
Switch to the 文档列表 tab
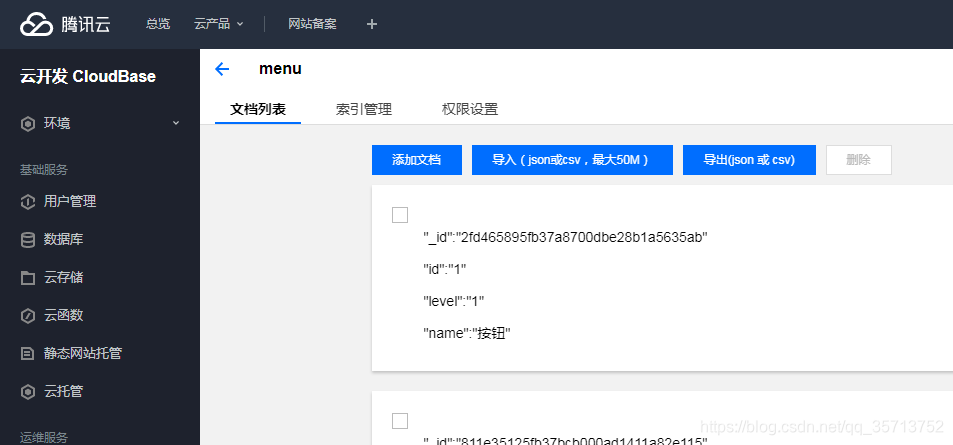(x=258, y=110)
